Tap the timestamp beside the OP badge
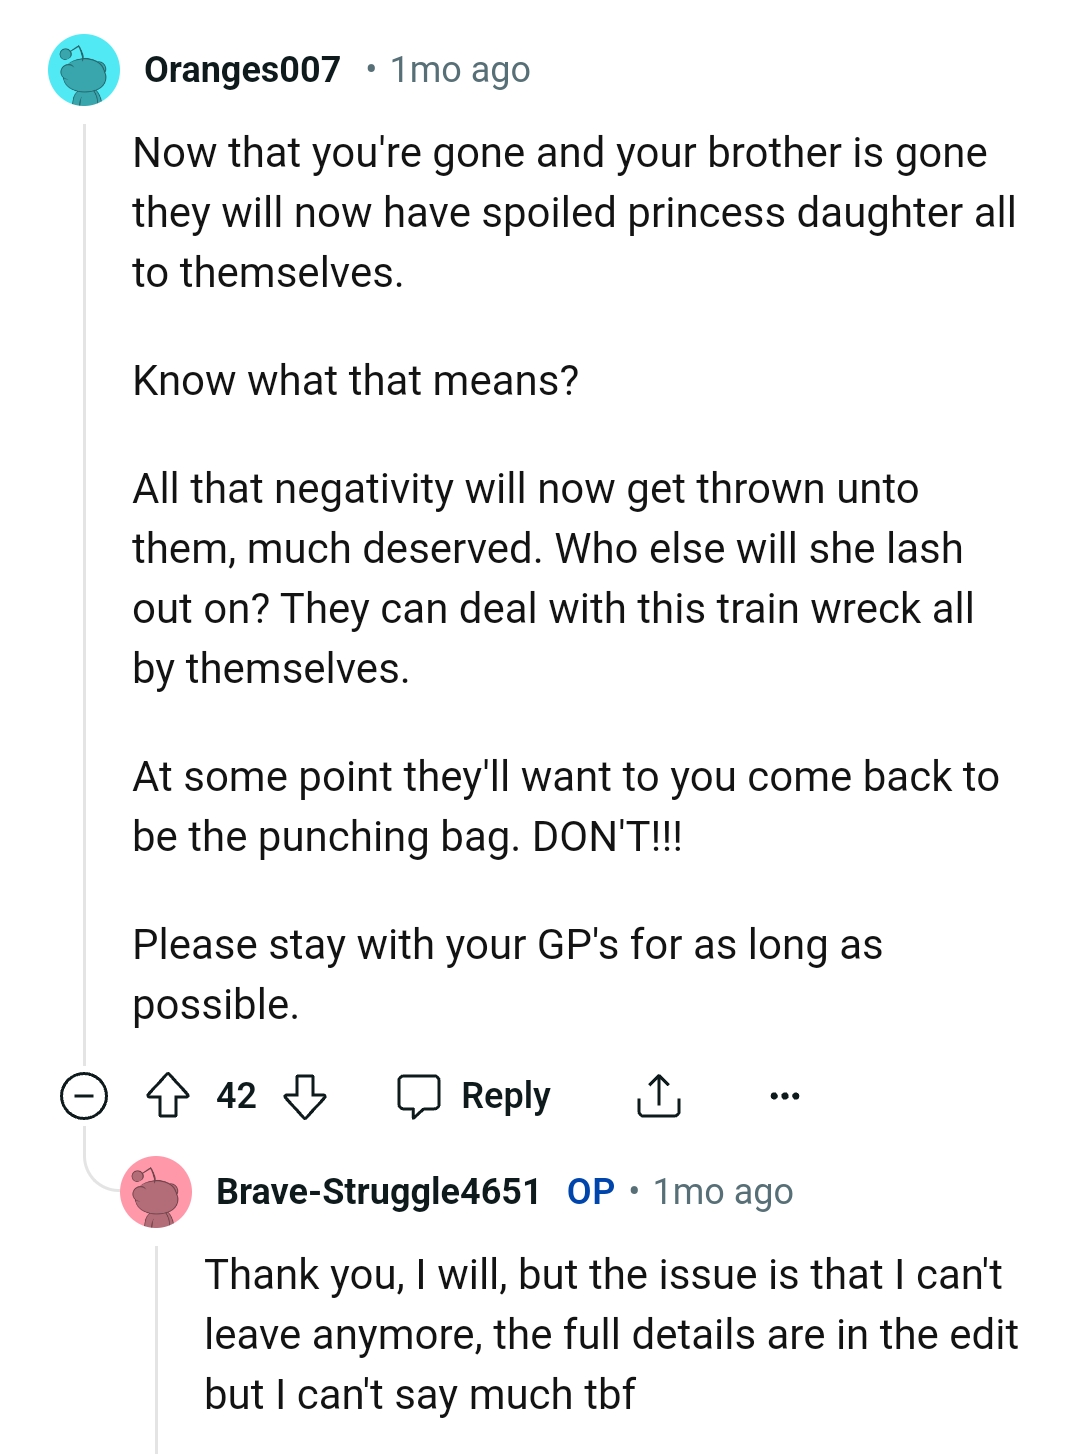 723,1191
